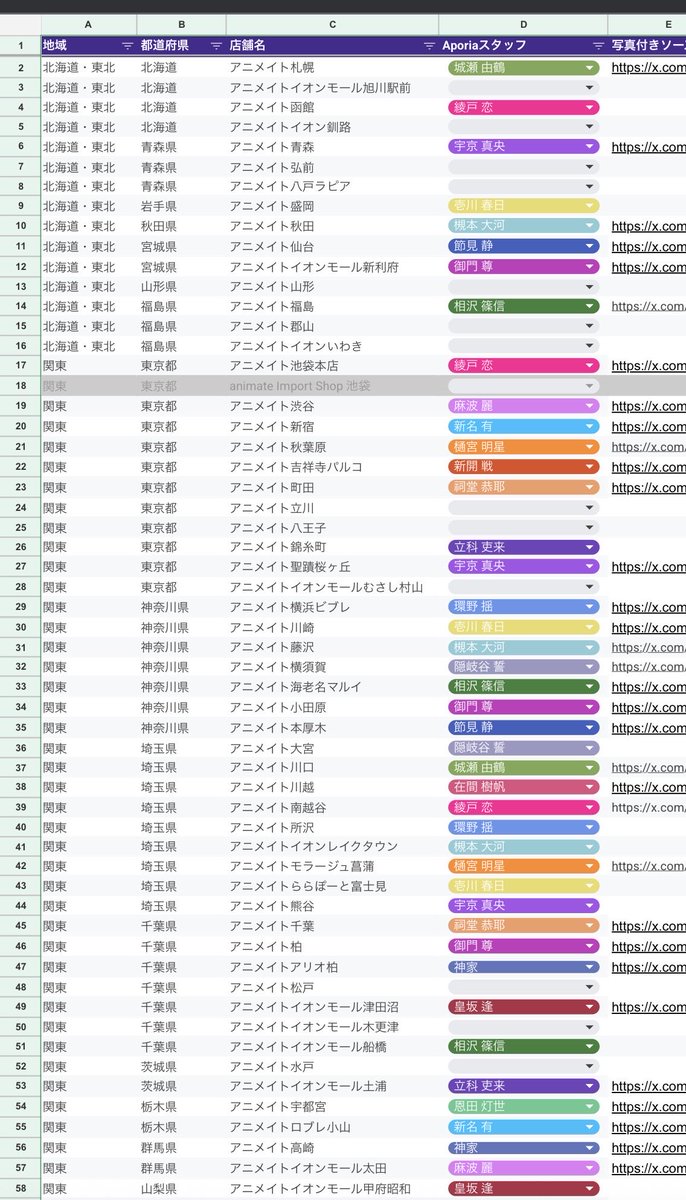Select row 18 by its row number

pyautogui.click(x=20, y=386)
